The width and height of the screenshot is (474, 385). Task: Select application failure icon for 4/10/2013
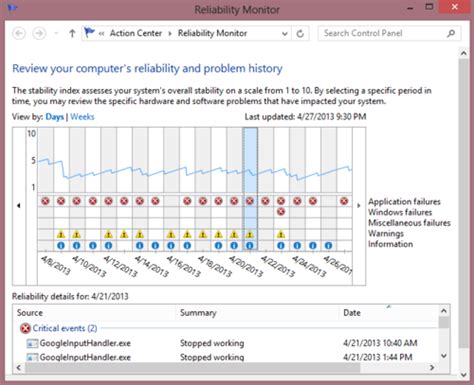(77, 201)
